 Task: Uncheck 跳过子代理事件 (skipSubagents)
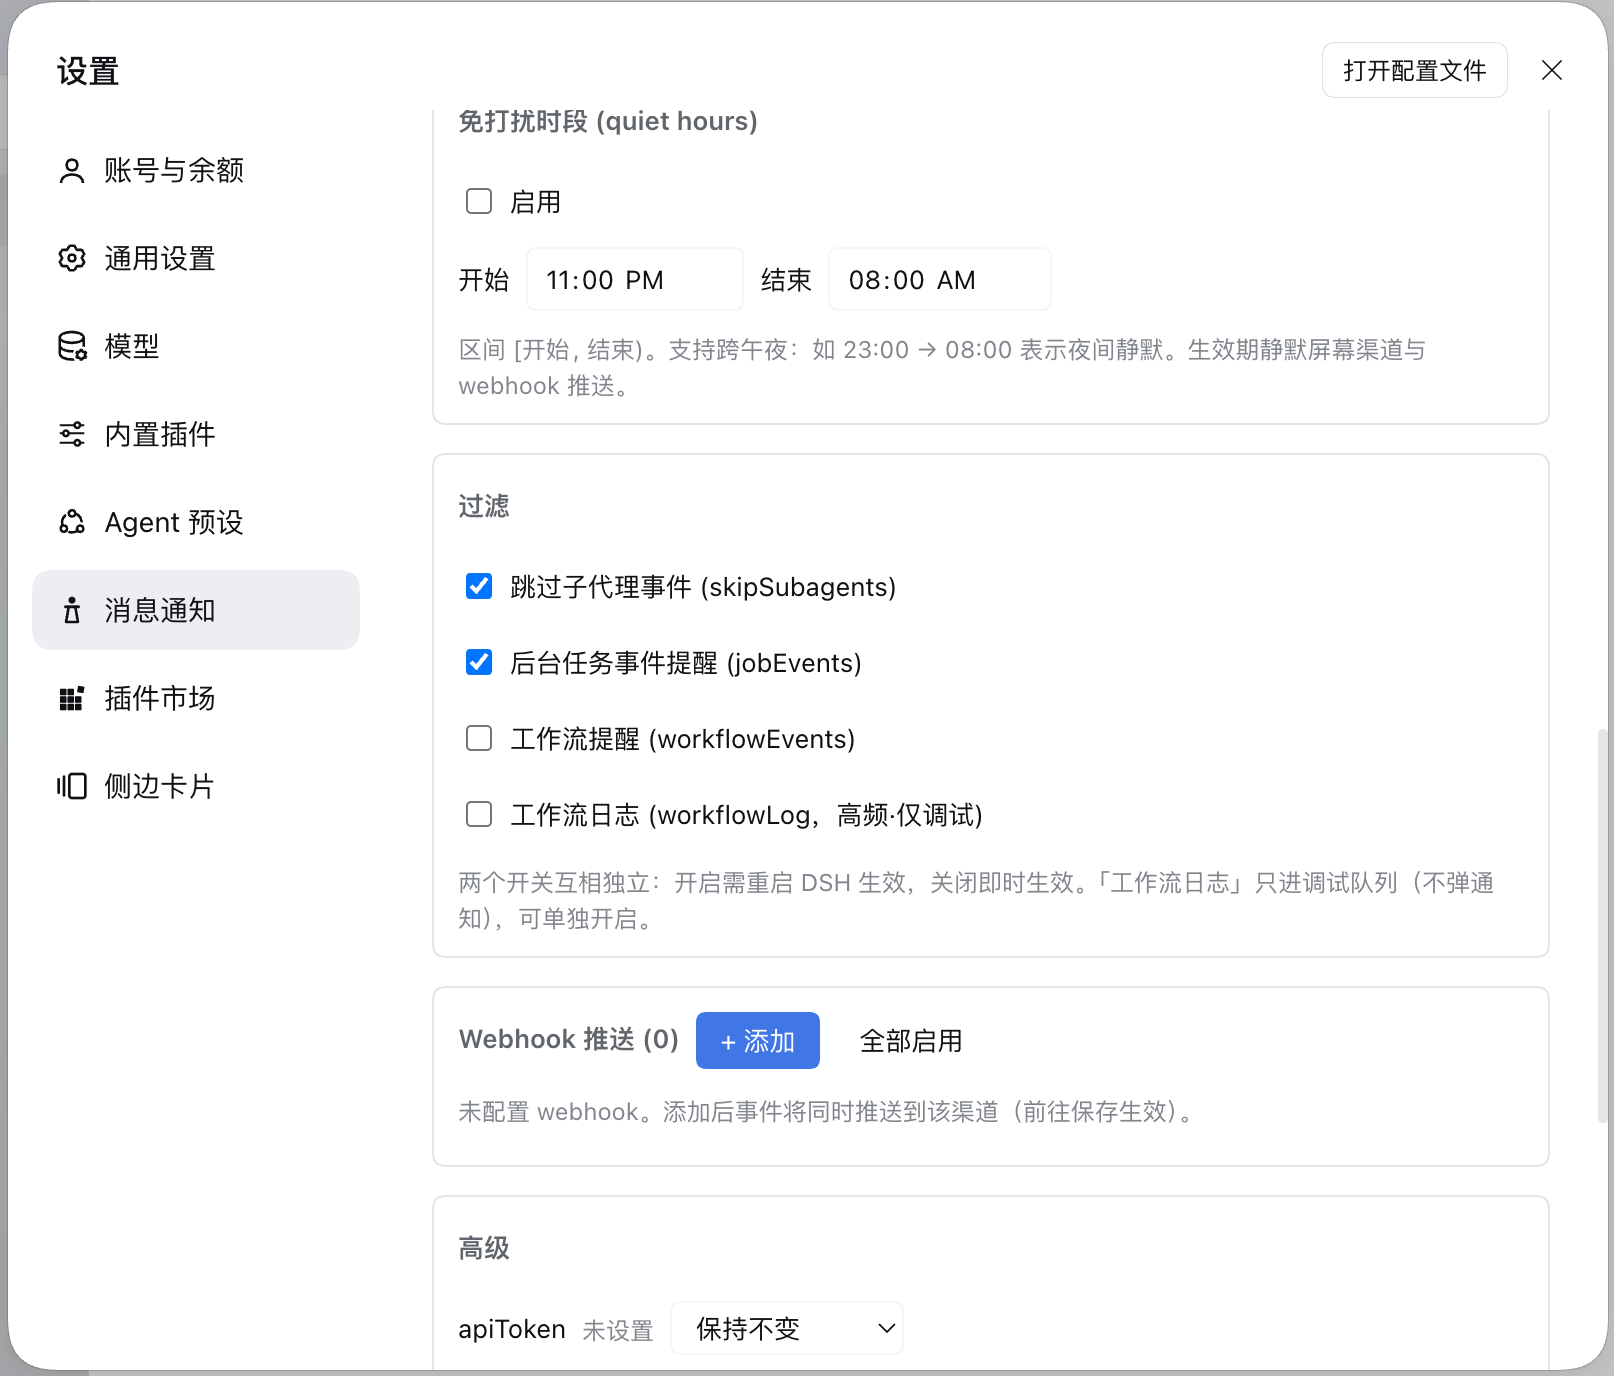point(479,587)
